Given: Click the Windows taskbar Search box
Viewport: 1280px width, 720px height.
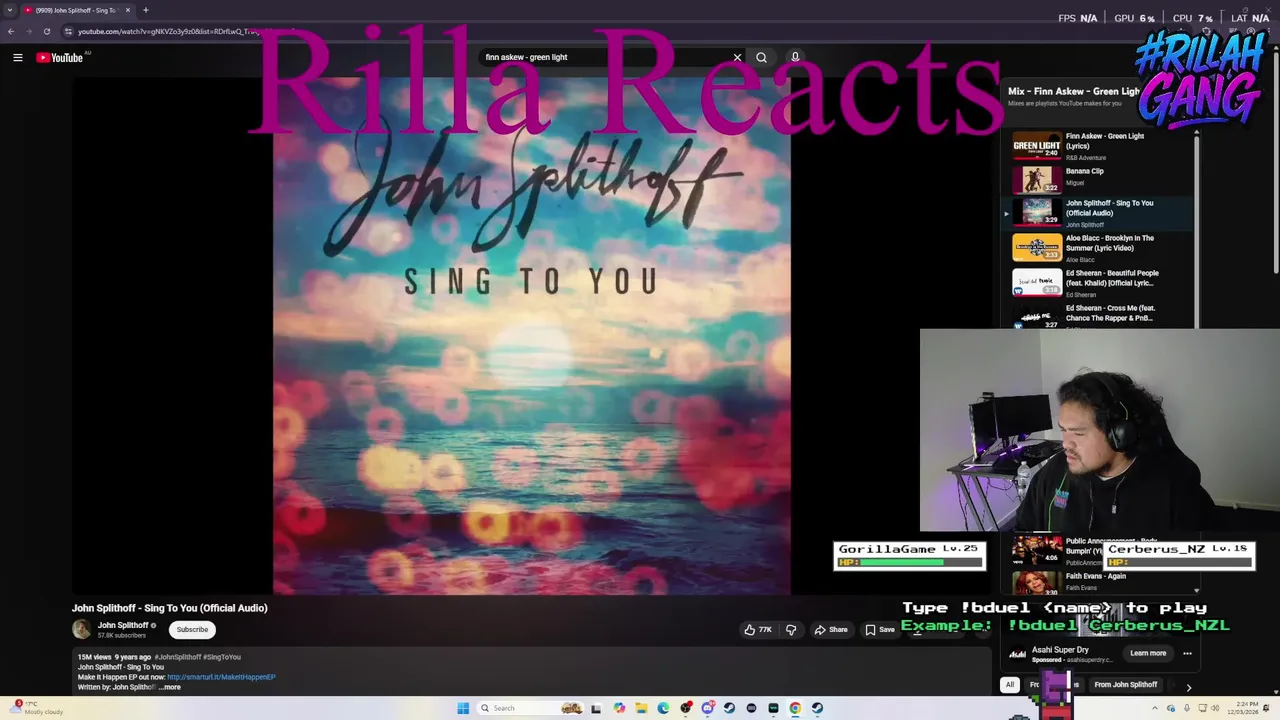Looking at the screenshot, I should click(530, 708).
